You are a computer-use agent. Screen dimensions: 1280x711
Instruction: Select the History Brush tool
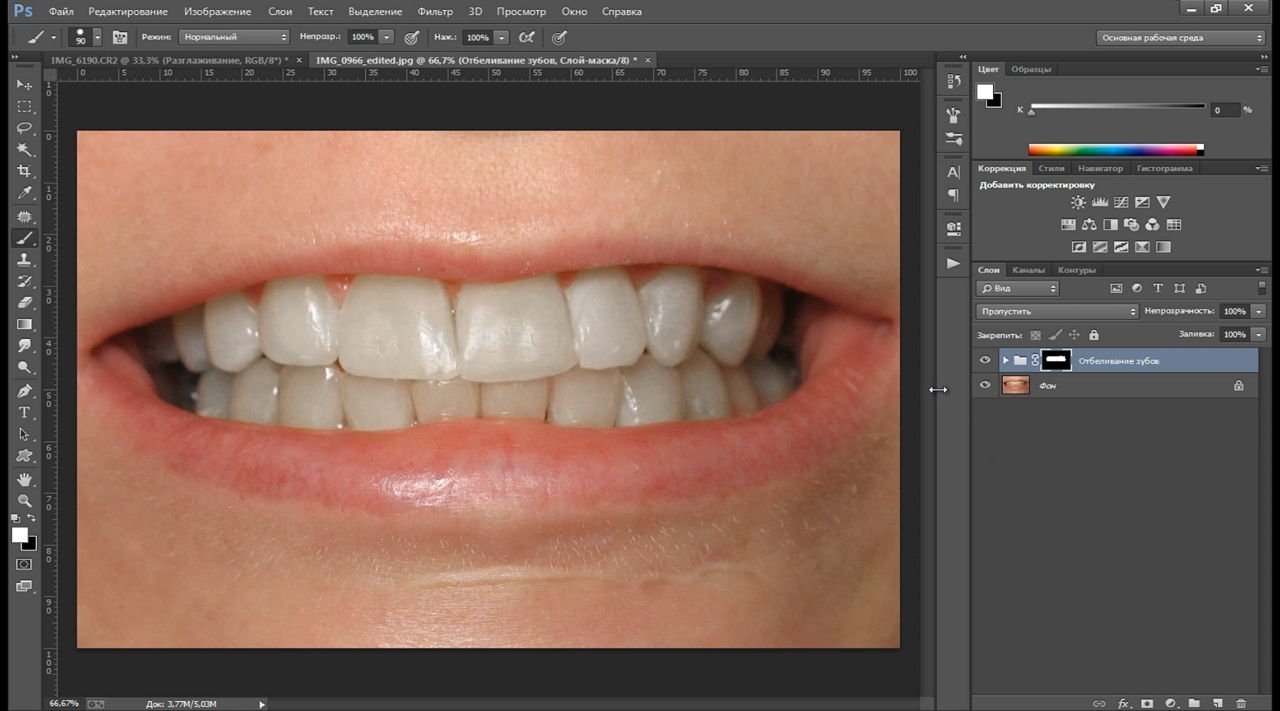pyautogui.click(x=25, y=281)
